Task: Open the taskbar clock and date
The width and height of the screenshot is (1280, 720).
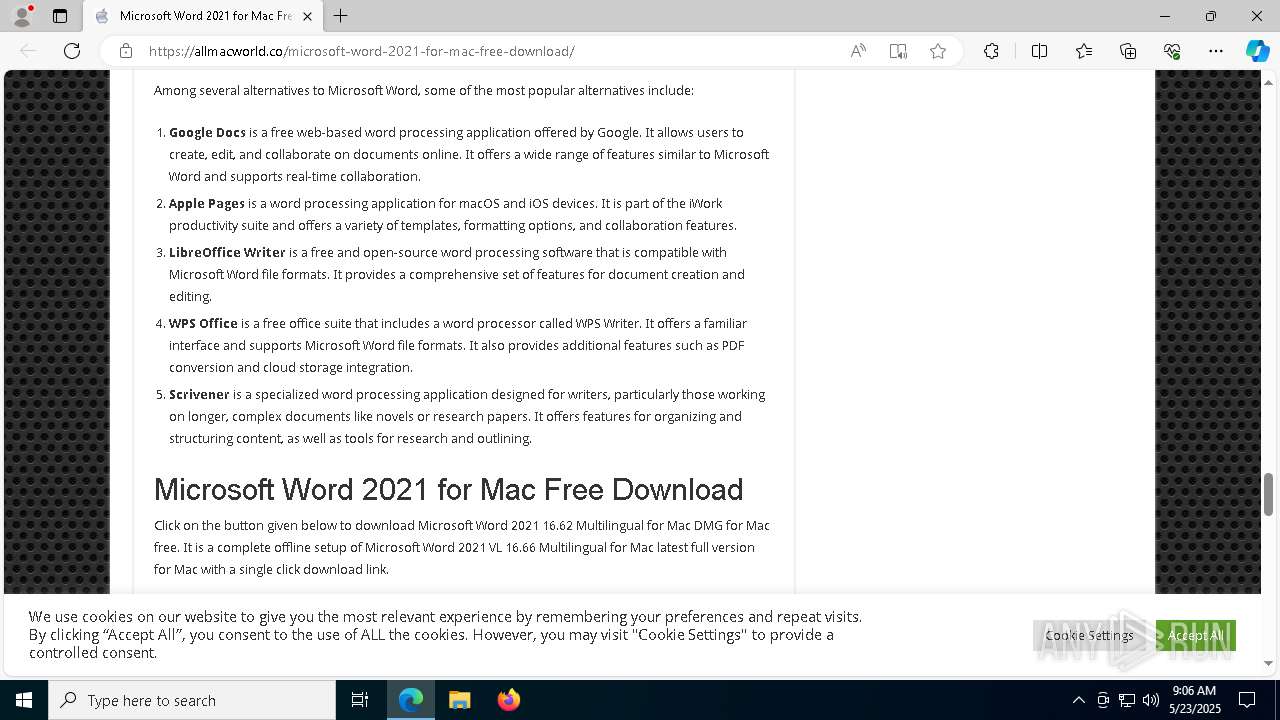Action: [1196, 700]
